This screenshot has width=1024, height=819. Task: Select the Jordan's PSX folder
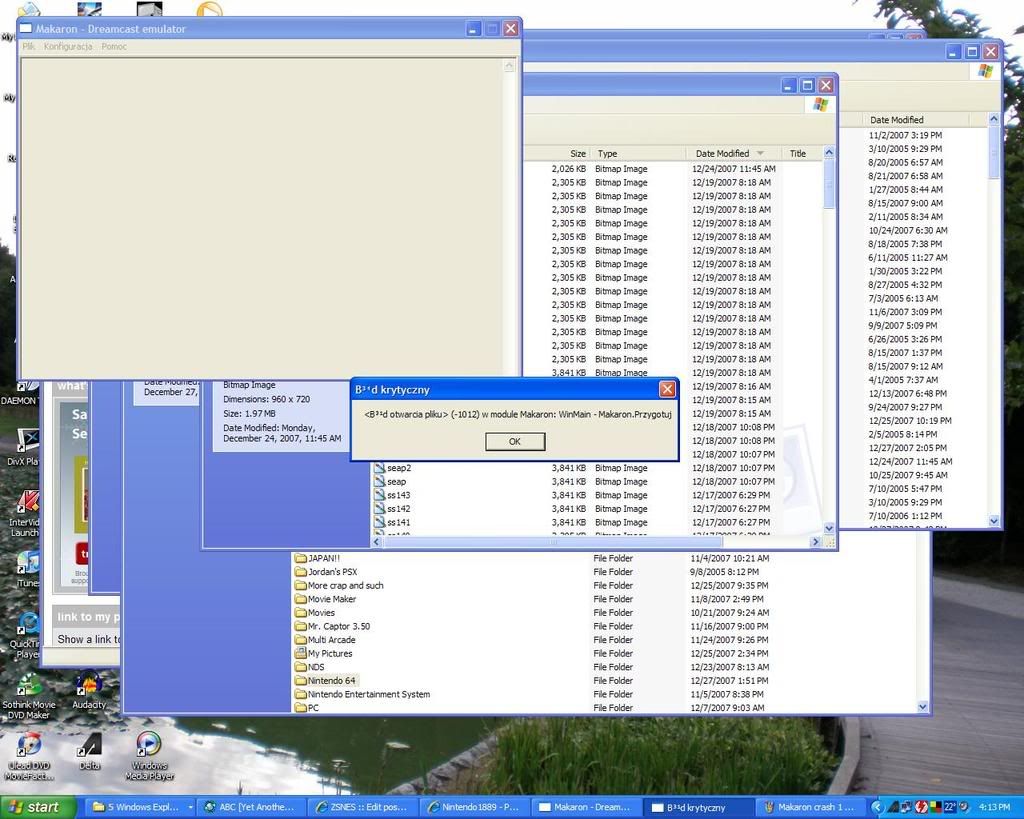(x=326, y=572)
